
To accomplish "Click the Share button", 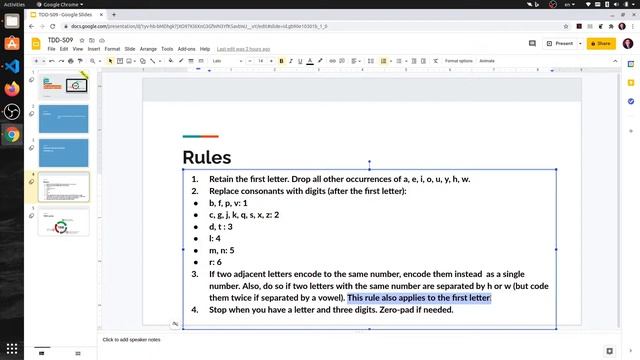I will pyautogui.click(x=601, y=43).
